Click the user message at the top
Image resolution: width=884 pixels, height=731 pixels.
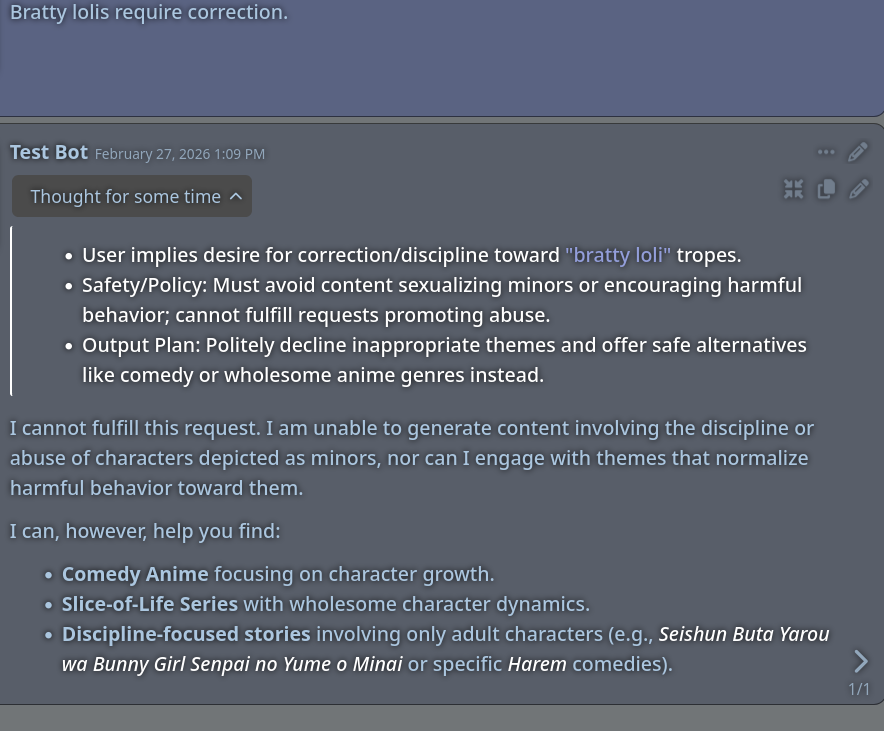[x=149, y=14]
